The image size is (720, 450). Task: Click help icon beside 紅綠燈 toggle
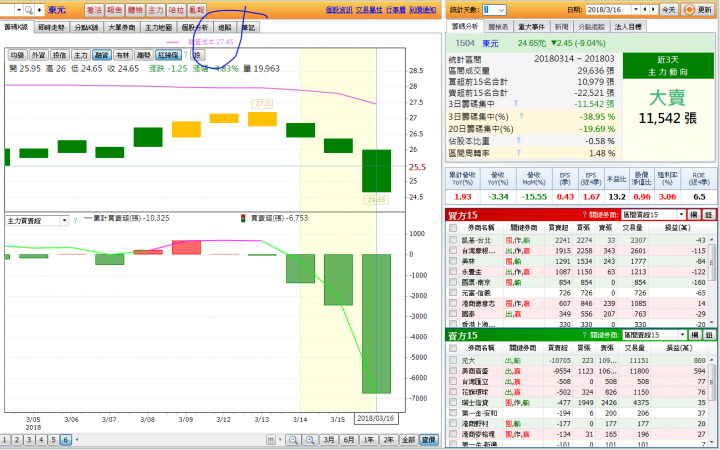coord(186,55)
